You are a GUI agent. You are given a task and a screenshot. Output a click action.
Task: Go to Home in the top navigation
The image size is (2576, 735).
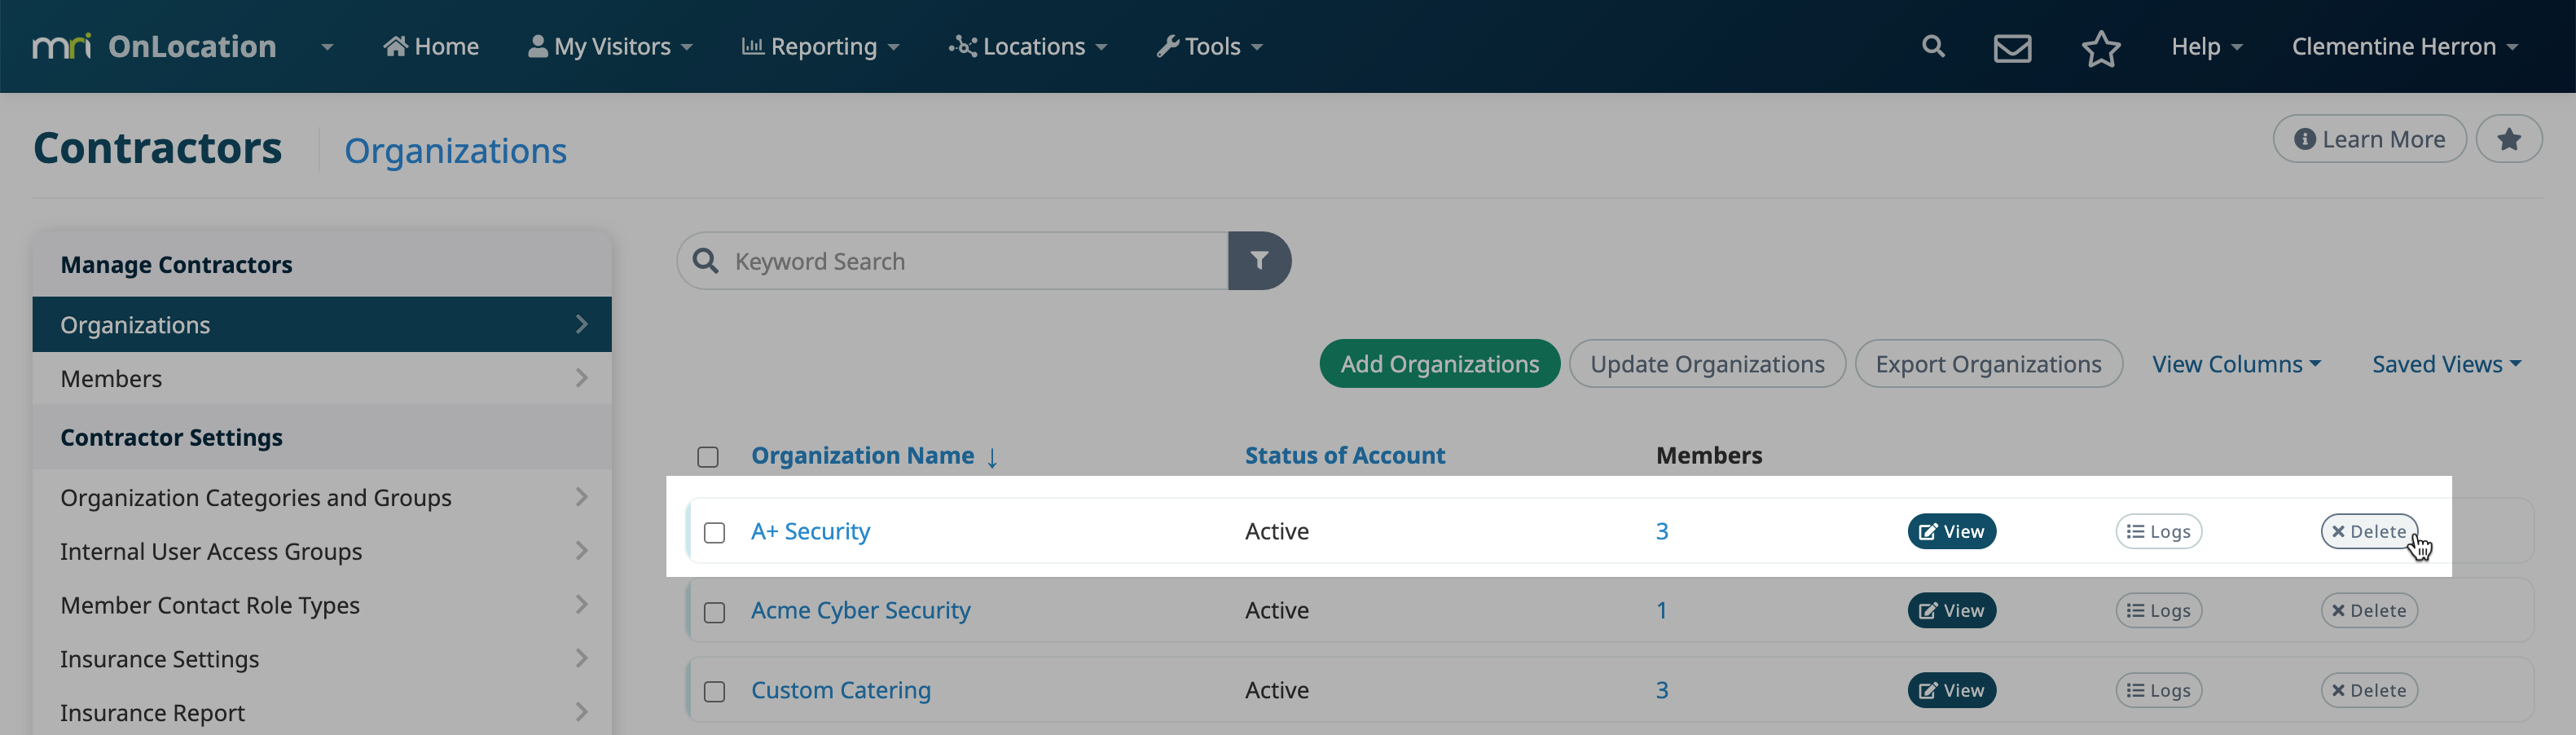(431, 46)
